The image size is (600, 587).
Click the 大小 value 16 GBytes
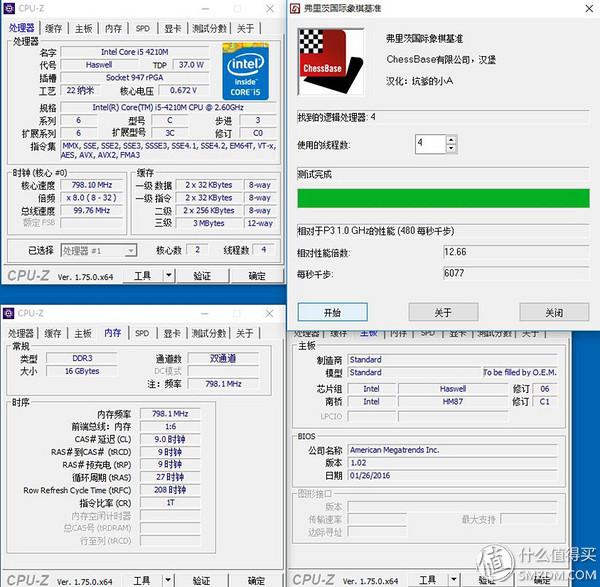coord(82,371)
